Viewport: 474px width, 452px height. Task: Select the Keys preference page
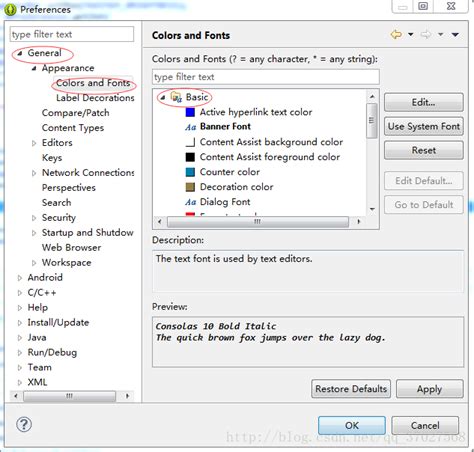point(52,158)
